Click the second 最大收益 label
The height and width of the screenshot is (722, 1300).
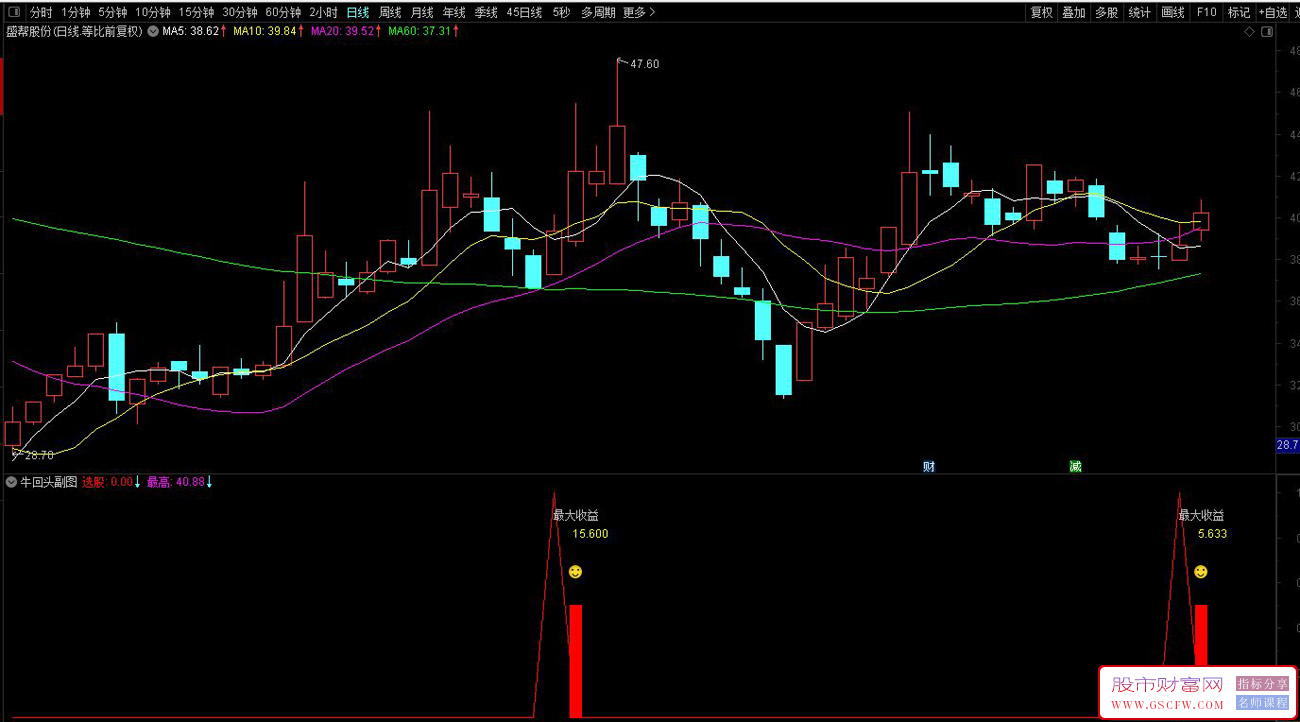[x=1201, y=516]
